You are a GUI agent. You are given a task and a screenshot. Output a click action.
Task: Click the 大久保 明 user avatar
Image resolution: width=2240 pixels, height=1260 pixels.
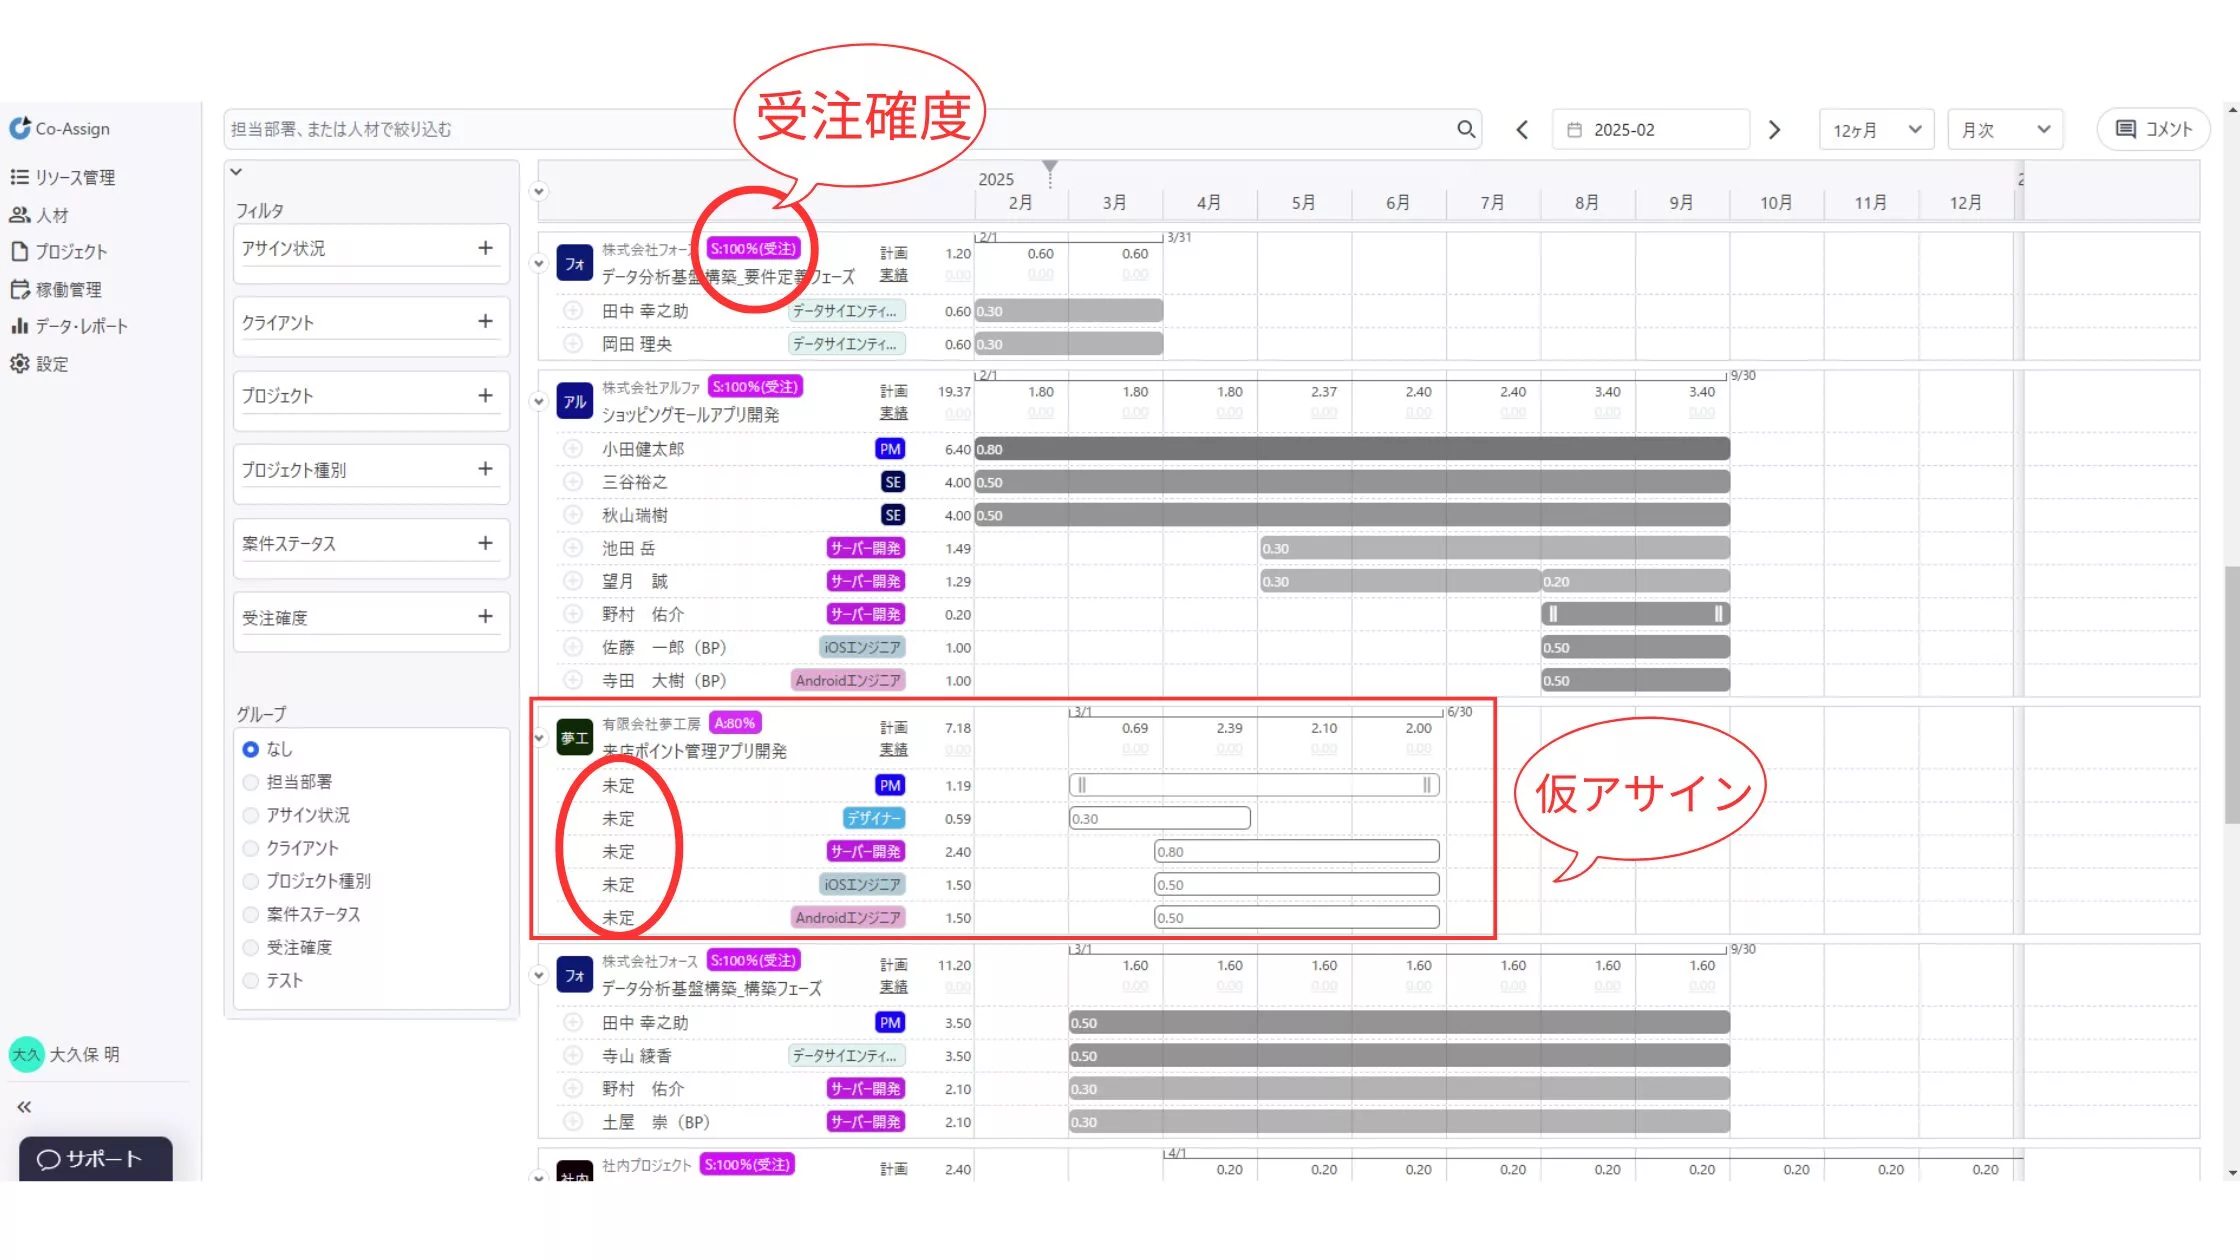tap(26, 1054)
